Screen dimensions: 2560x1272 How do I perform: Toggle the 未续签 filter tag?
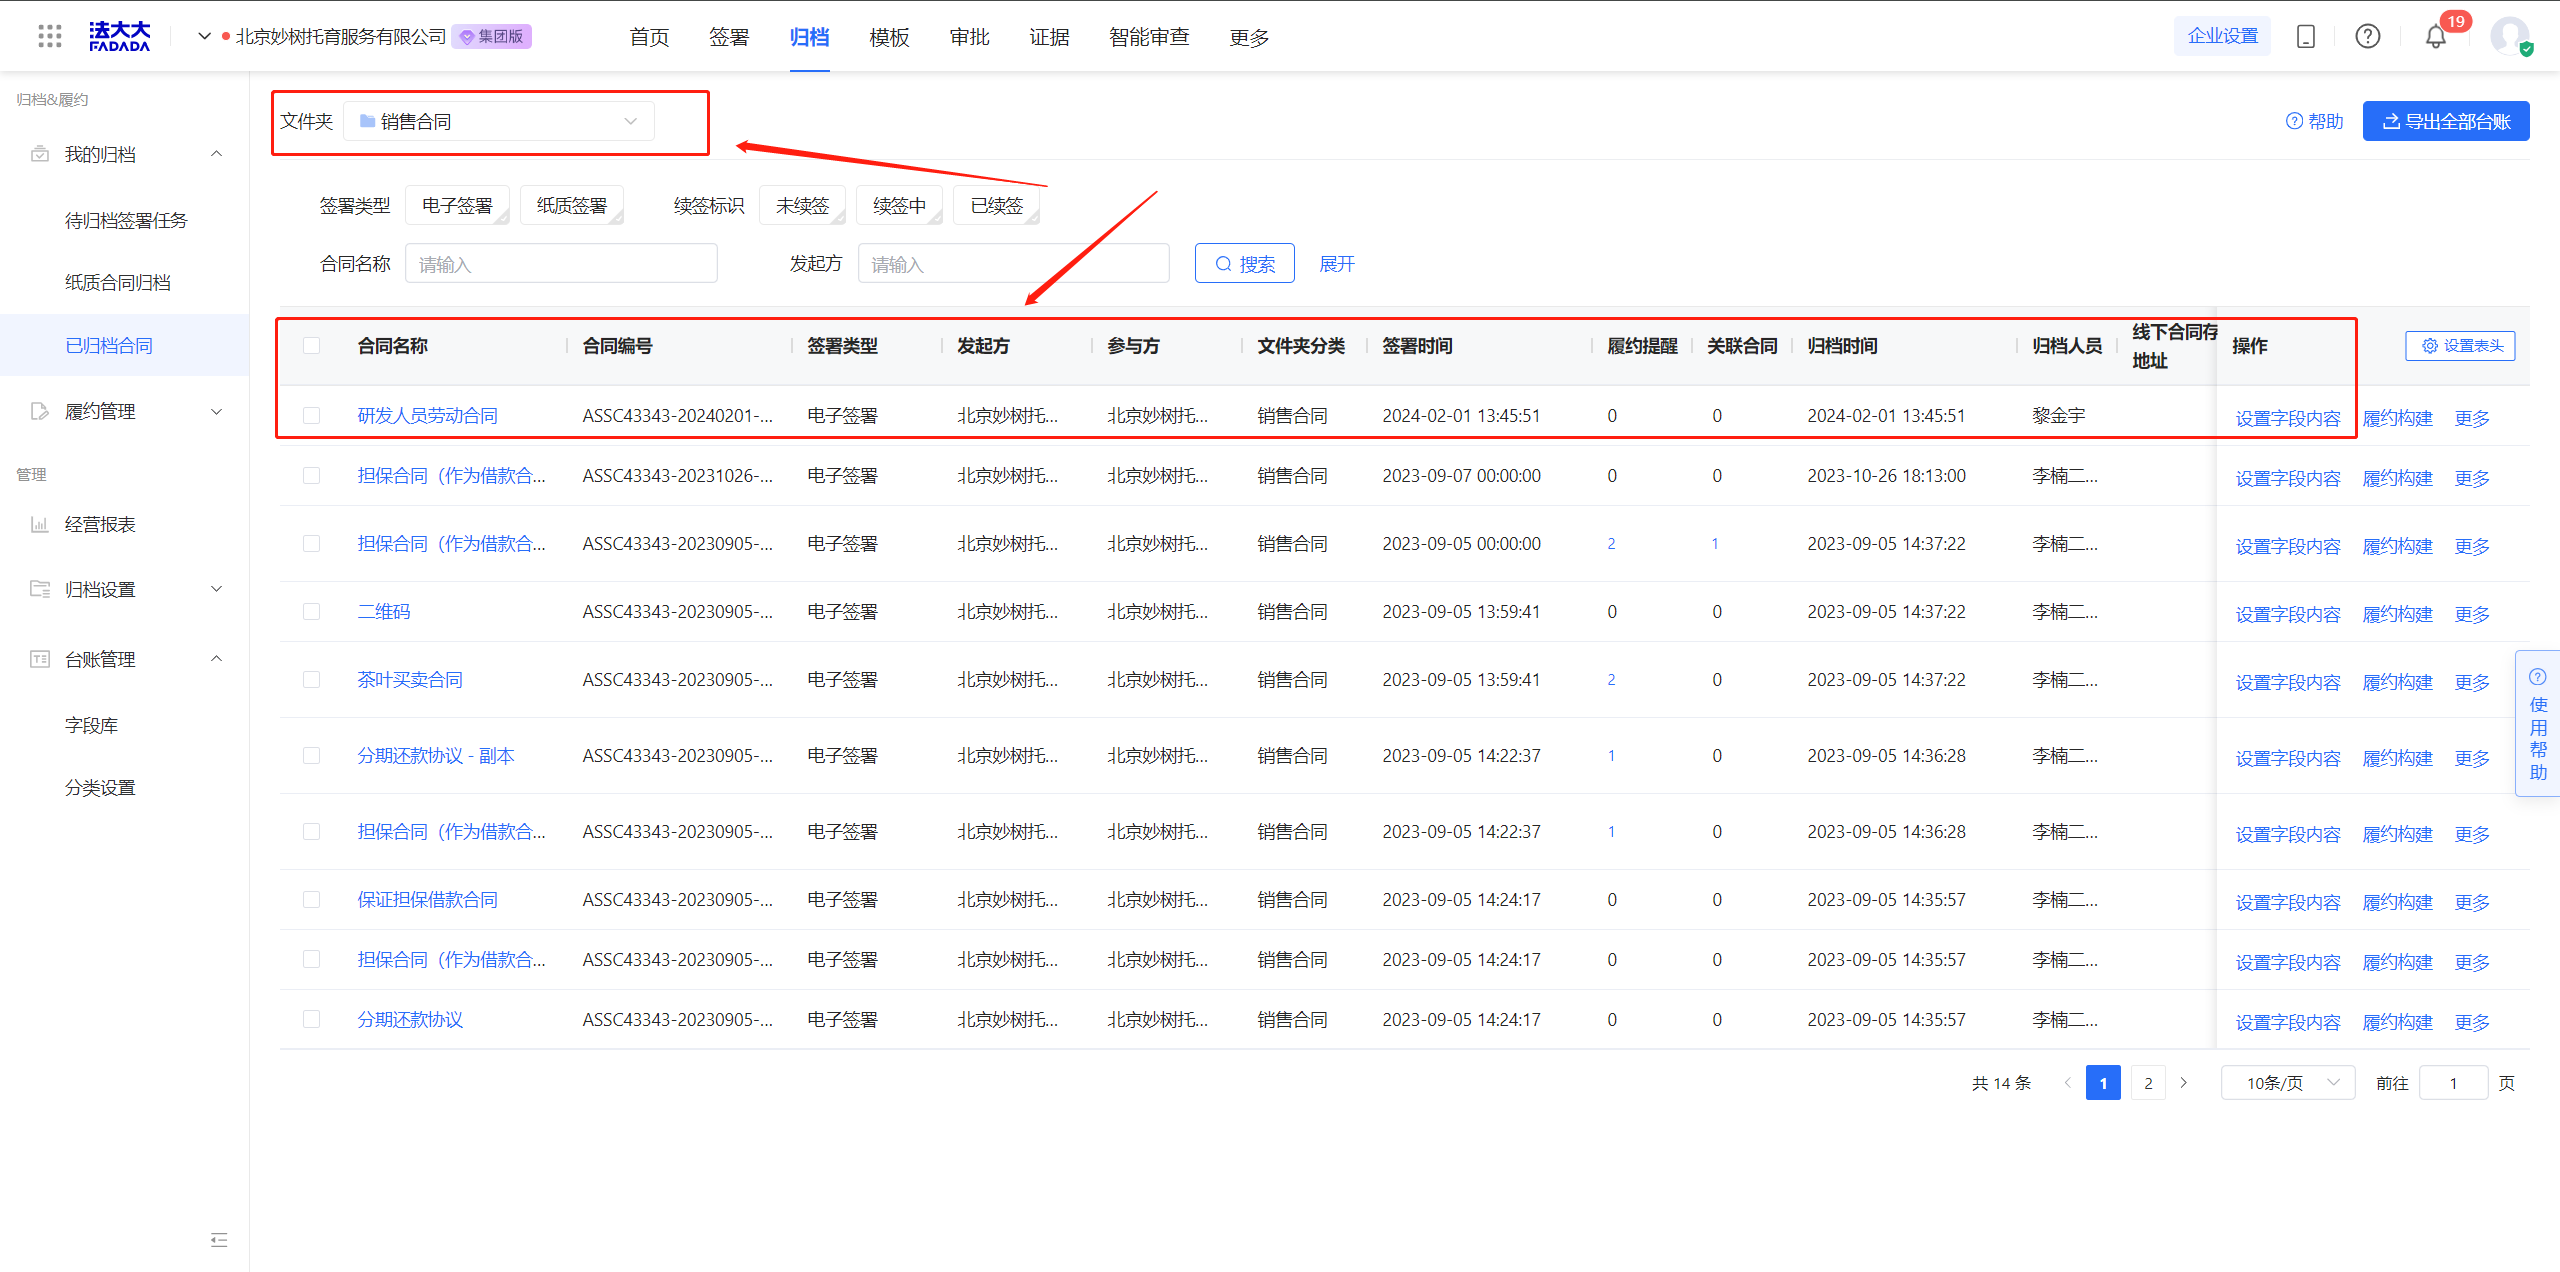803,205
